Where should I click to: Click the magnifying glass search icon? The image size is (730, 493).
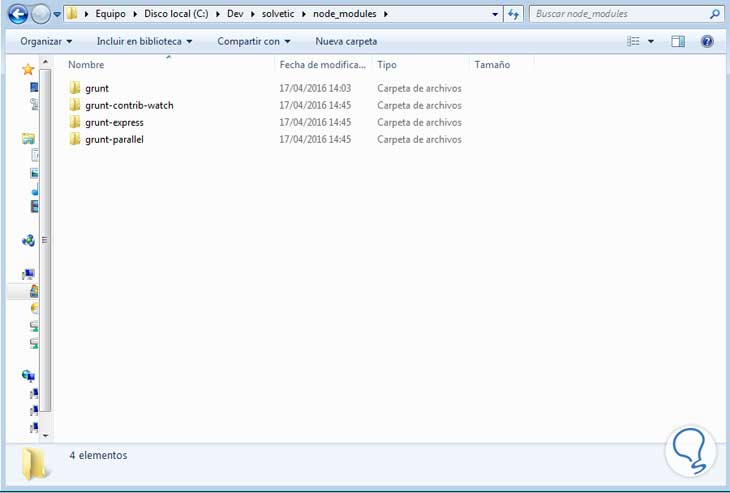click(715, 14)
